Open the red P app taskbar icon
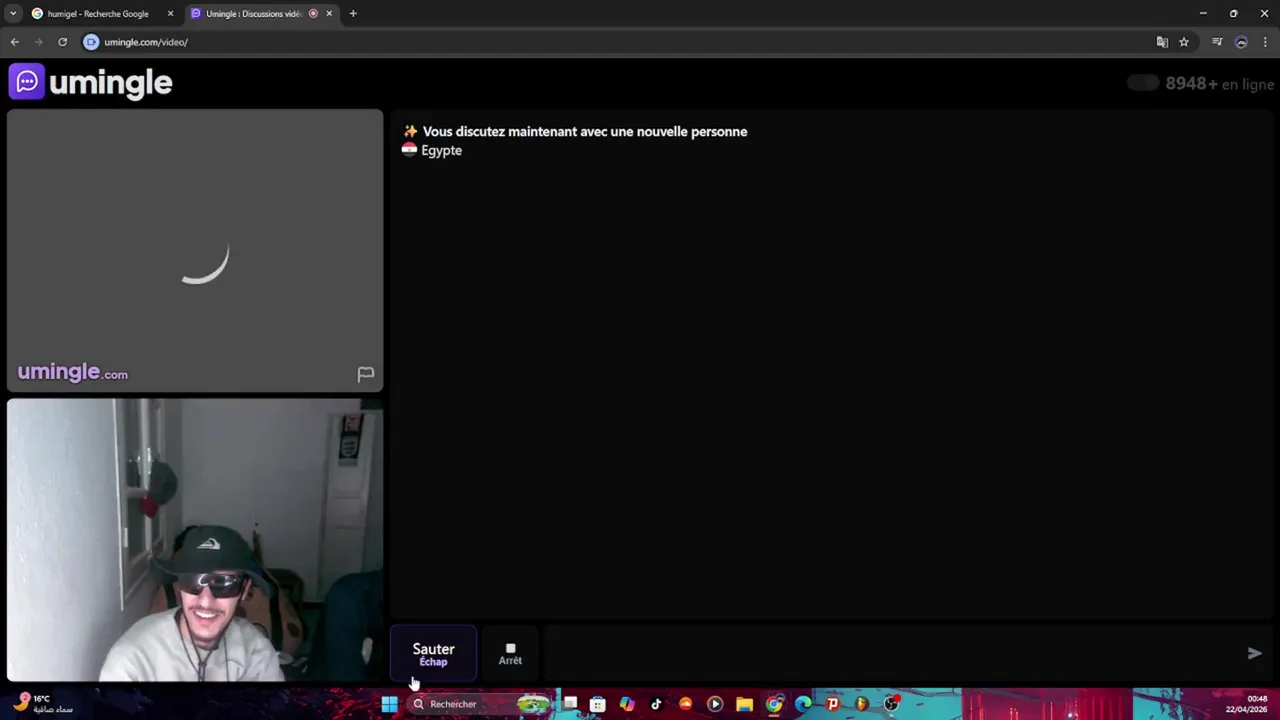 [832, 704]
